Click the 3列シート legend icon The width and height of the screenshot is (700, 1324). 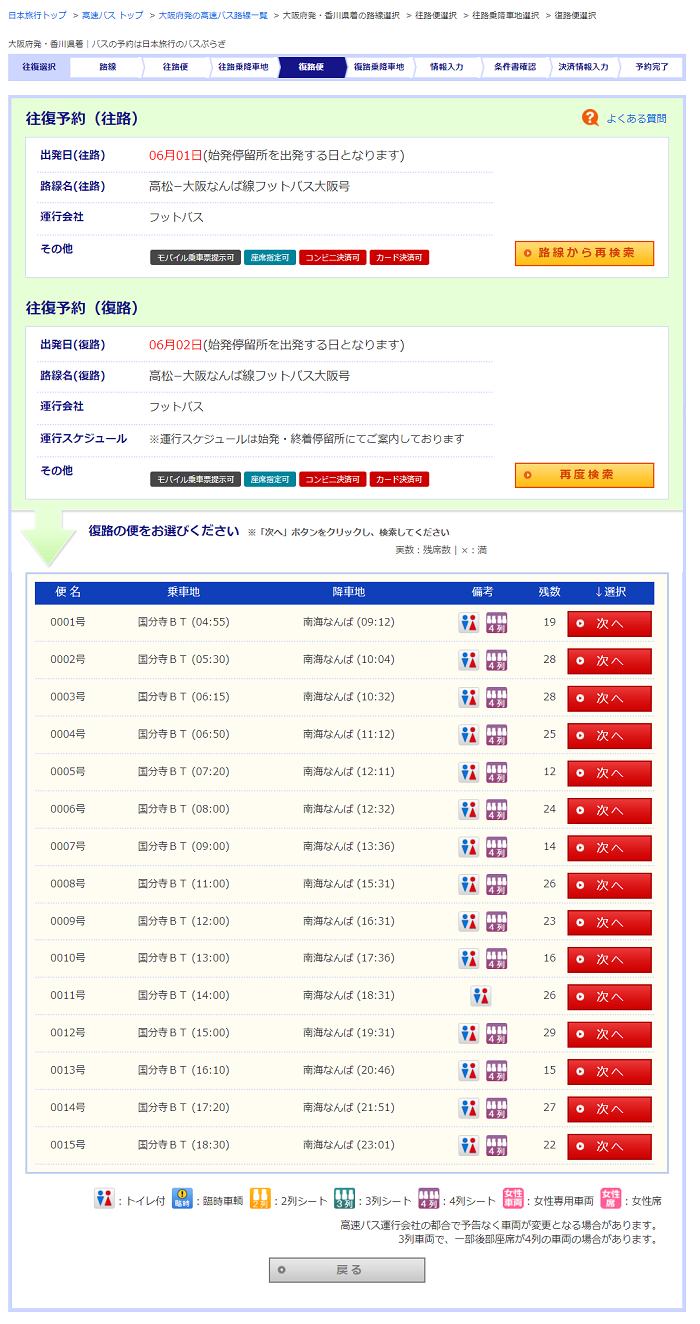(x=344, y=1199)
